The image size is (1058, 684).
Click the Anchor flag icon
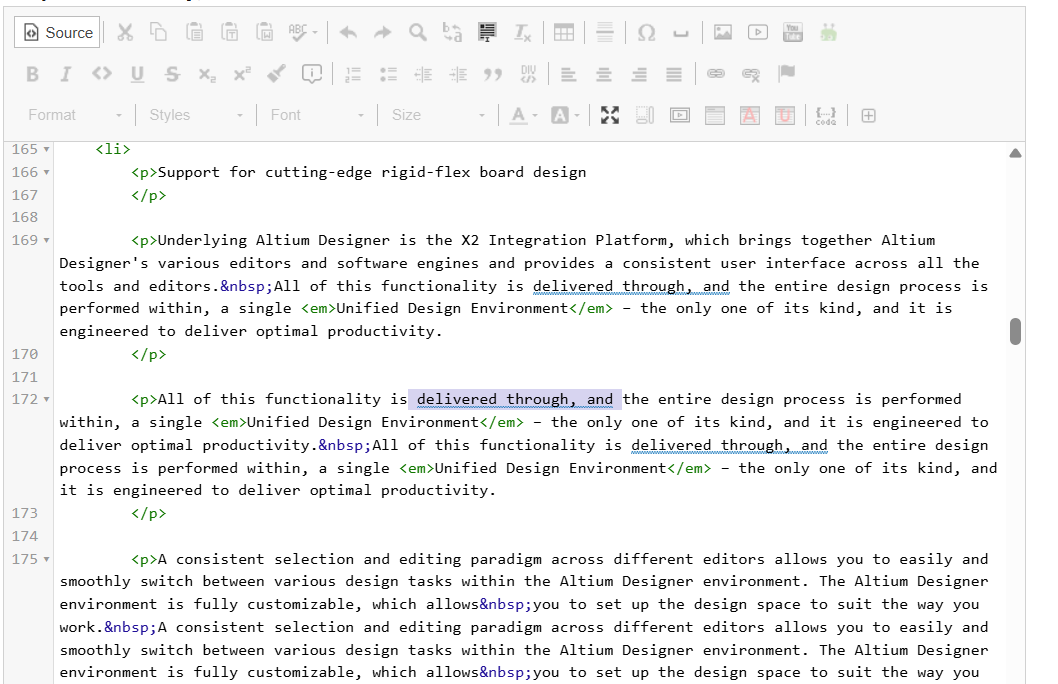(x=786, y=73)
